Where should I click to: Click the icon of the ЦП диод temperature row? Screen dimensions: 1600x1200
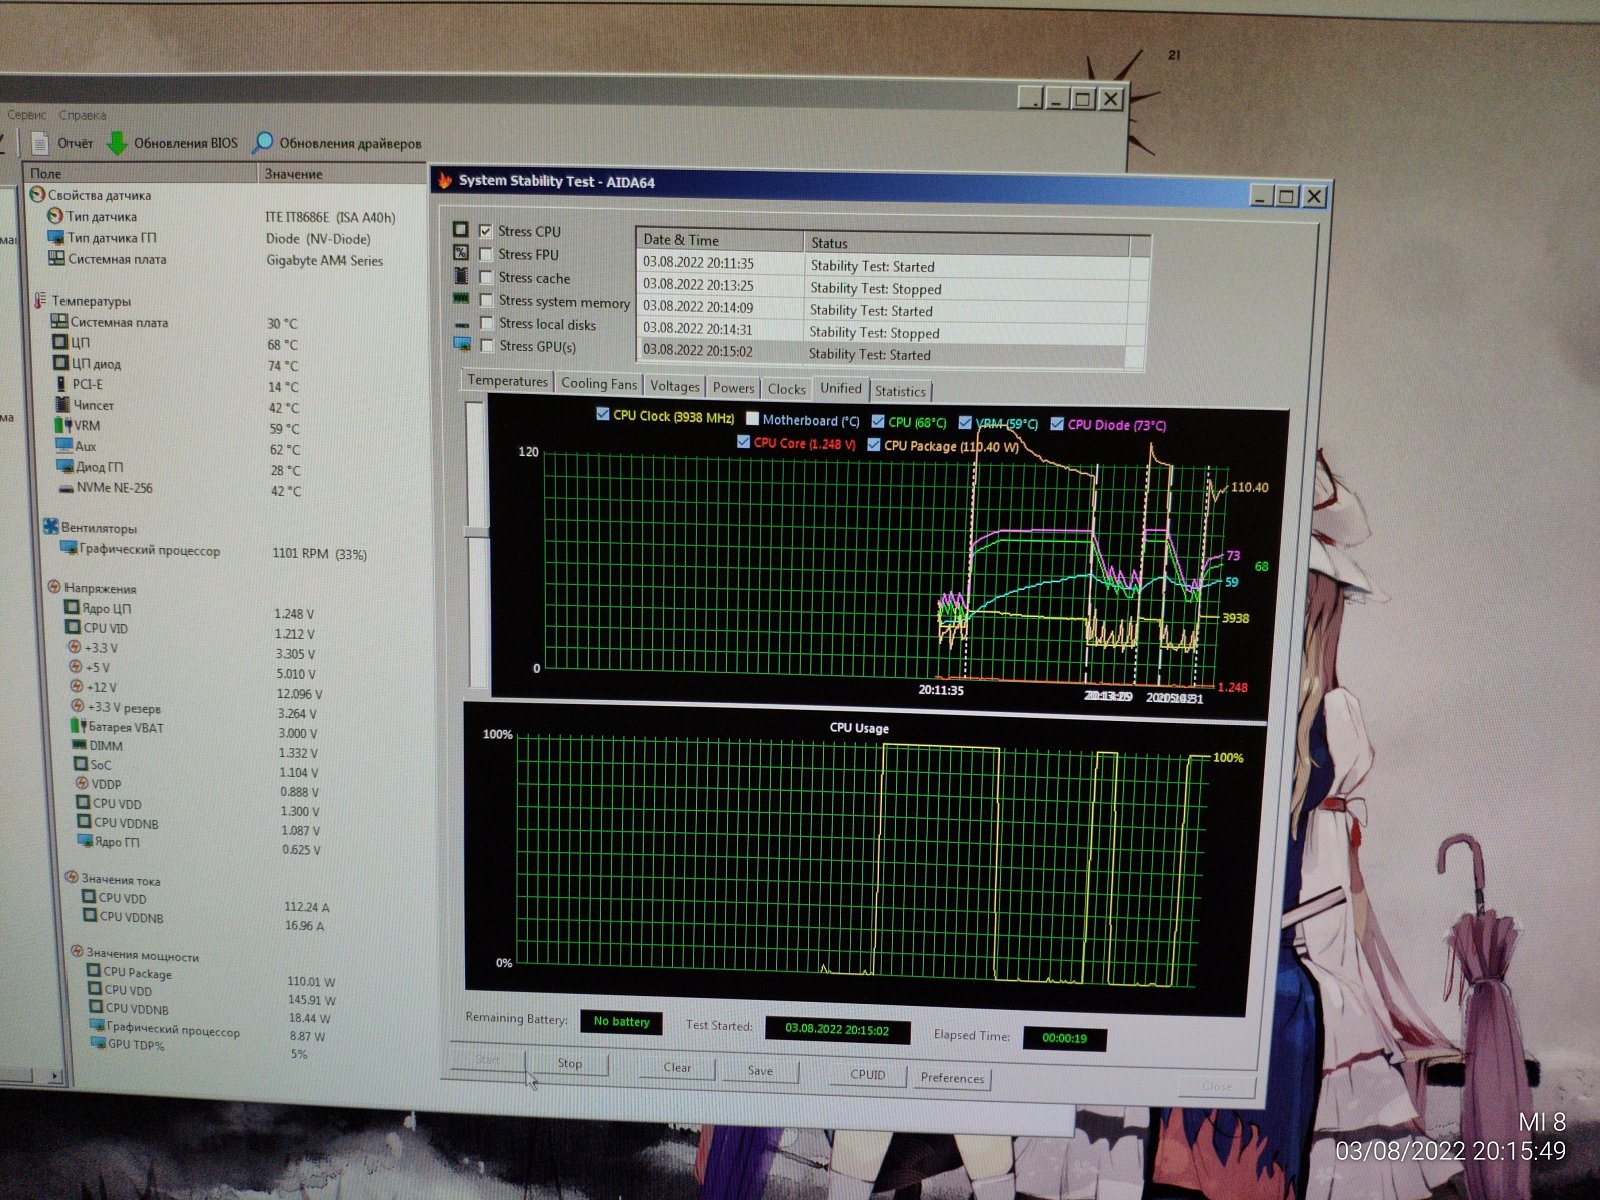click(x=61, y=363)
